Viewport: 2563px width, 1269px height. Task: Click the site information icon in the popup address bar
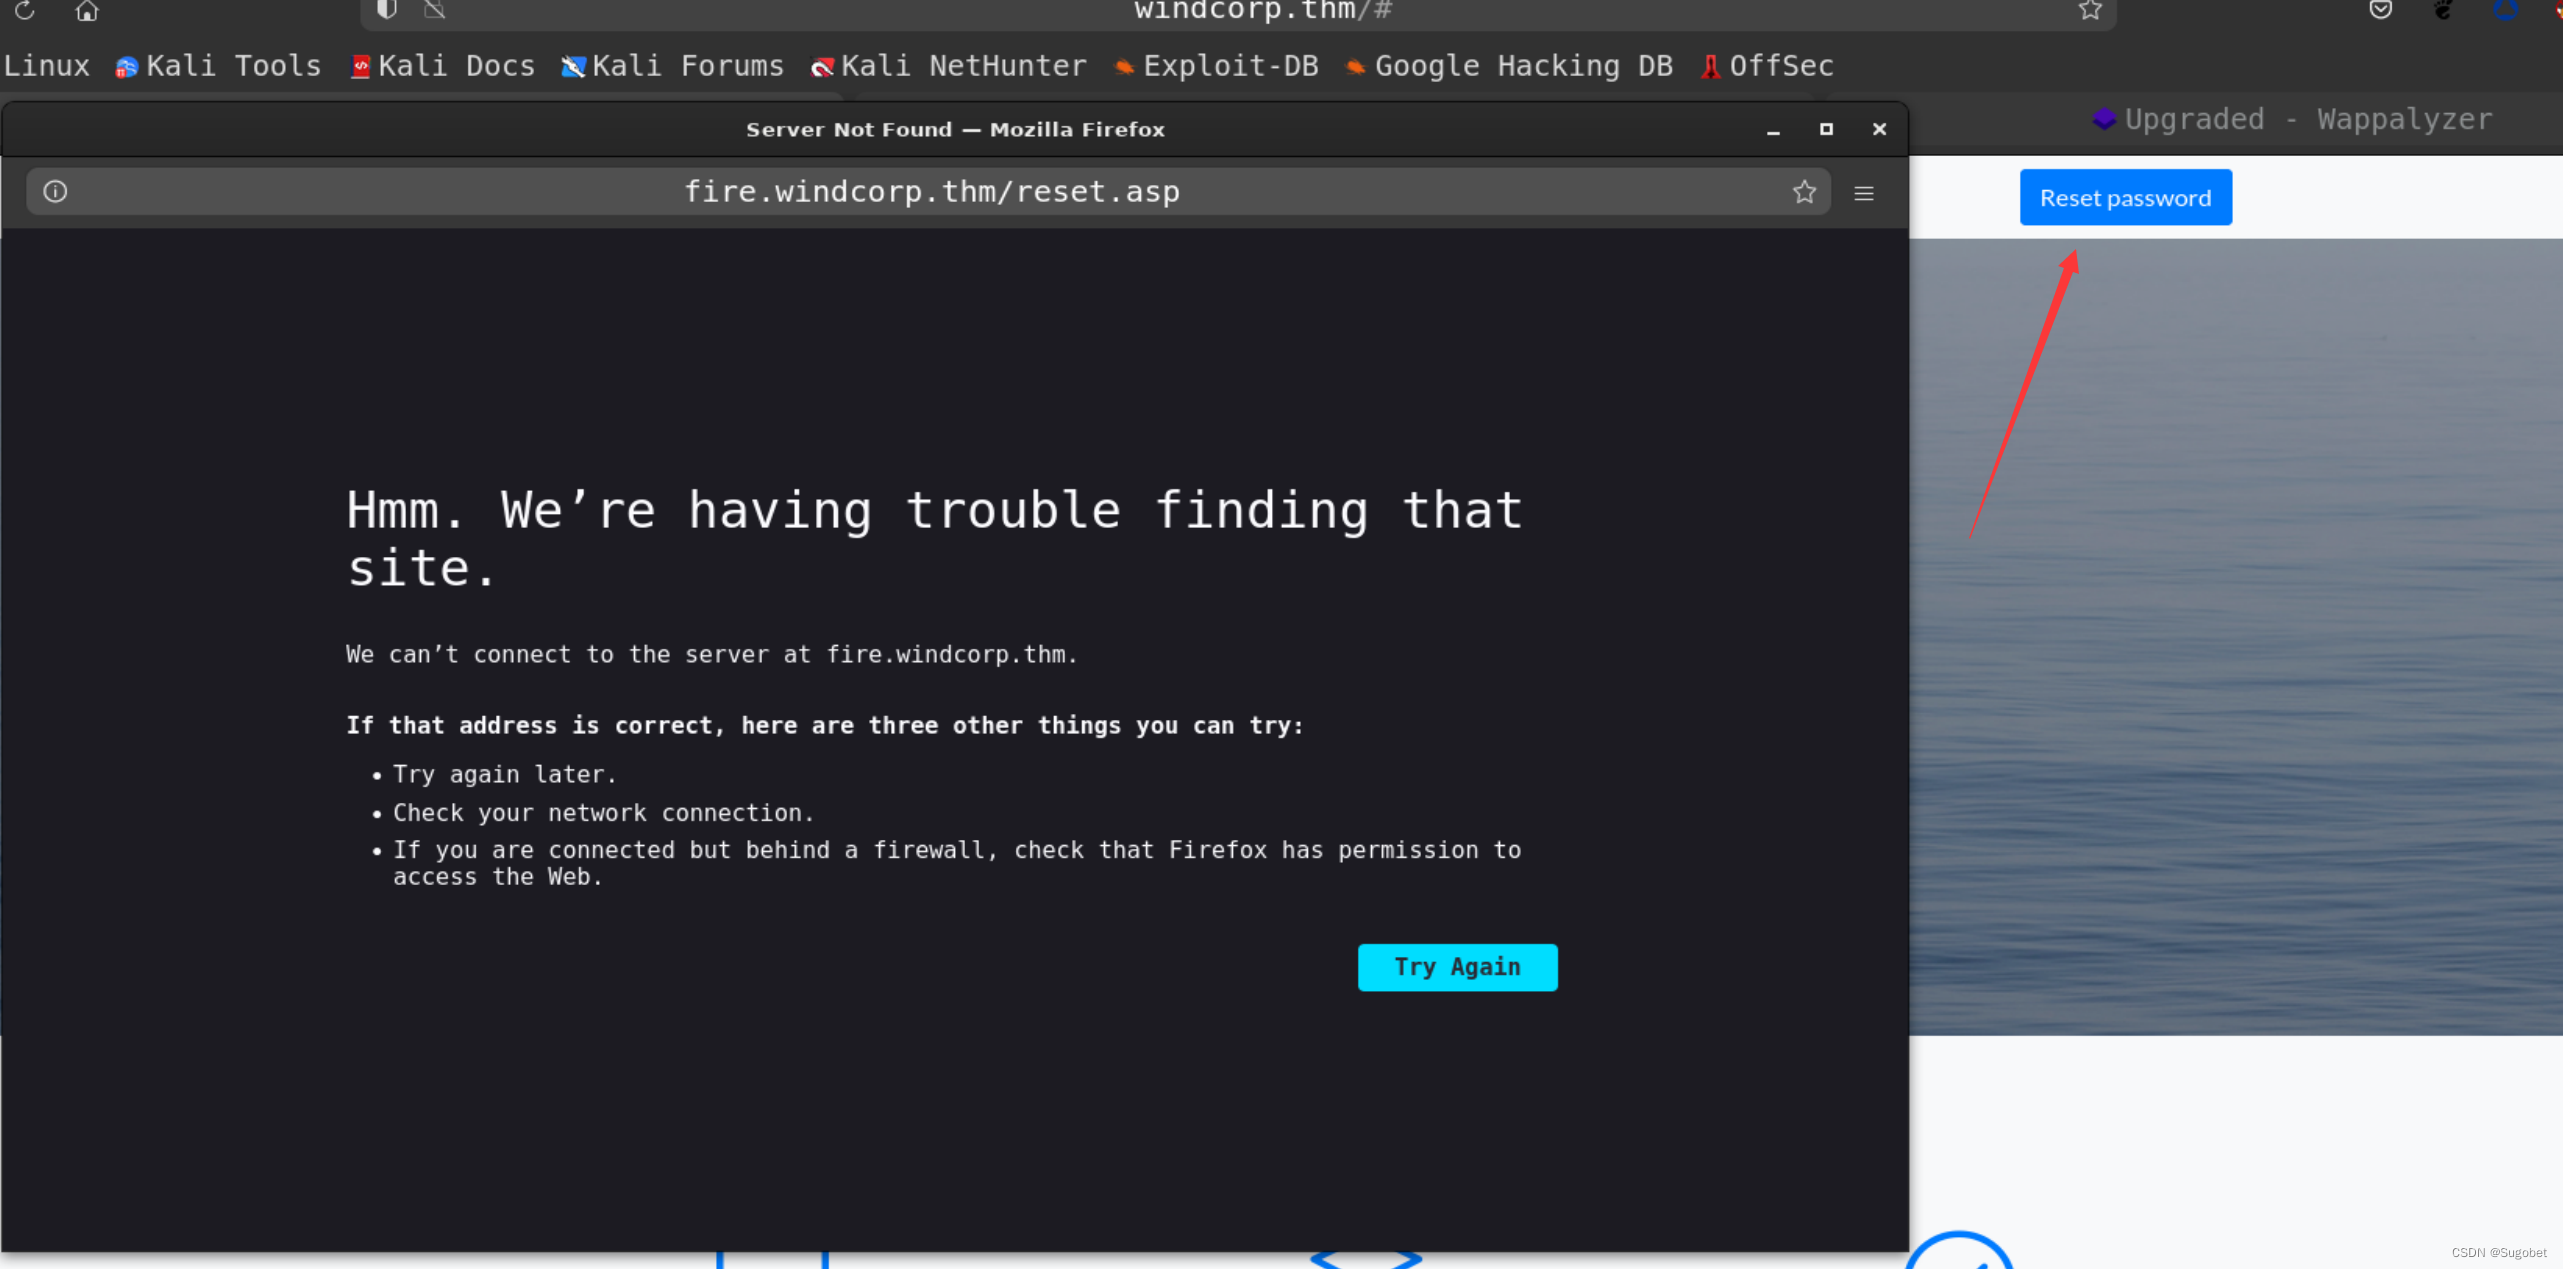(x=56, y=191)
